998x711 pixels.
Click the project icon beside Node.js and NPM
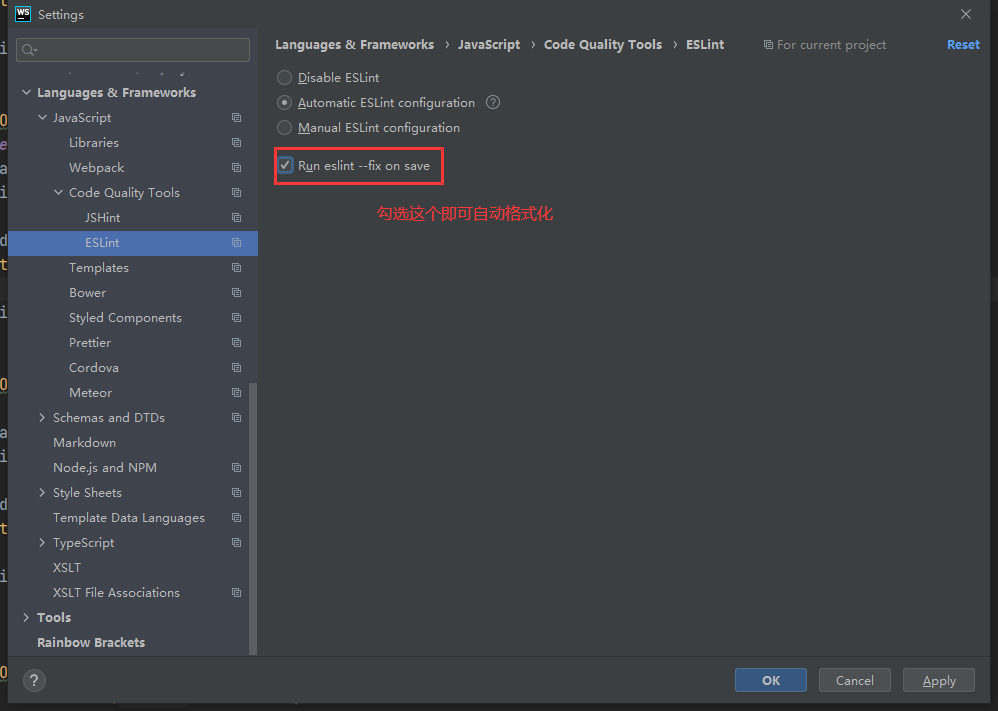pos(236,468)
